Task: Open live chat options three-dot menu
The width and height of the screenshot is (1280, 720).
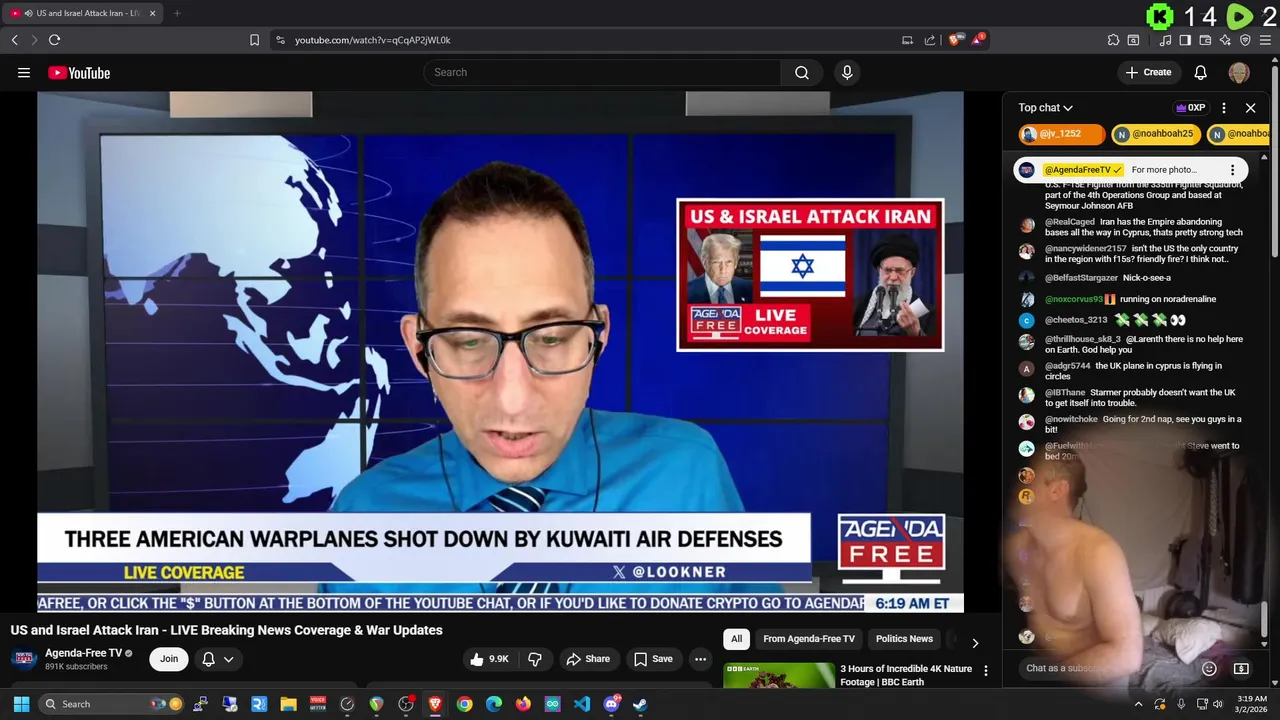Action: point(1224,108)
